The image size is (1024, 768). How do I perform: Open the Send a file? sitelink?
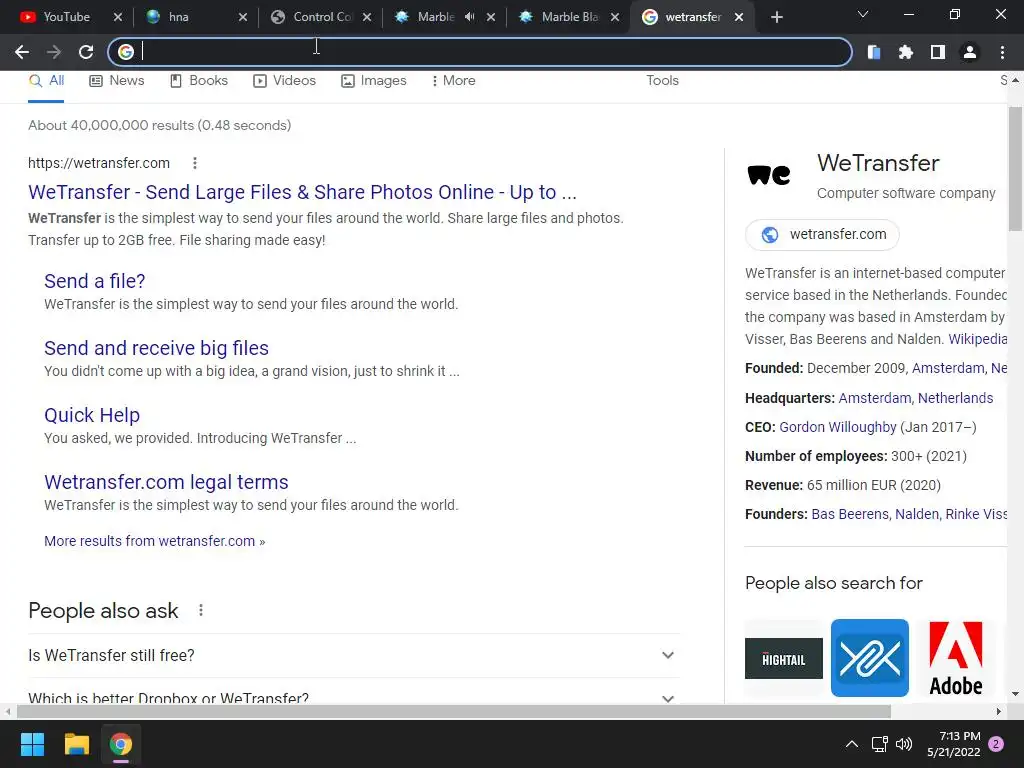95,281
